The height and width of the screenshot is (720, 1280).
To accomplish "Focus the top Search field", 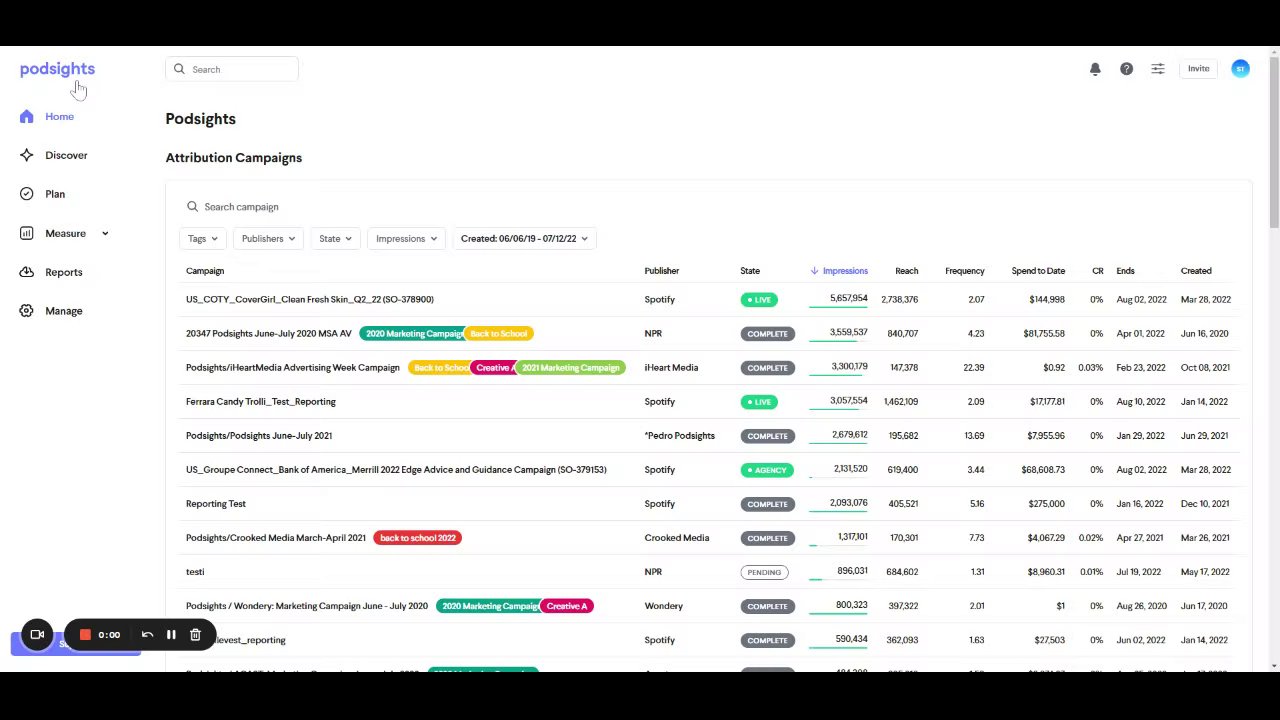I will coord(232,69).
